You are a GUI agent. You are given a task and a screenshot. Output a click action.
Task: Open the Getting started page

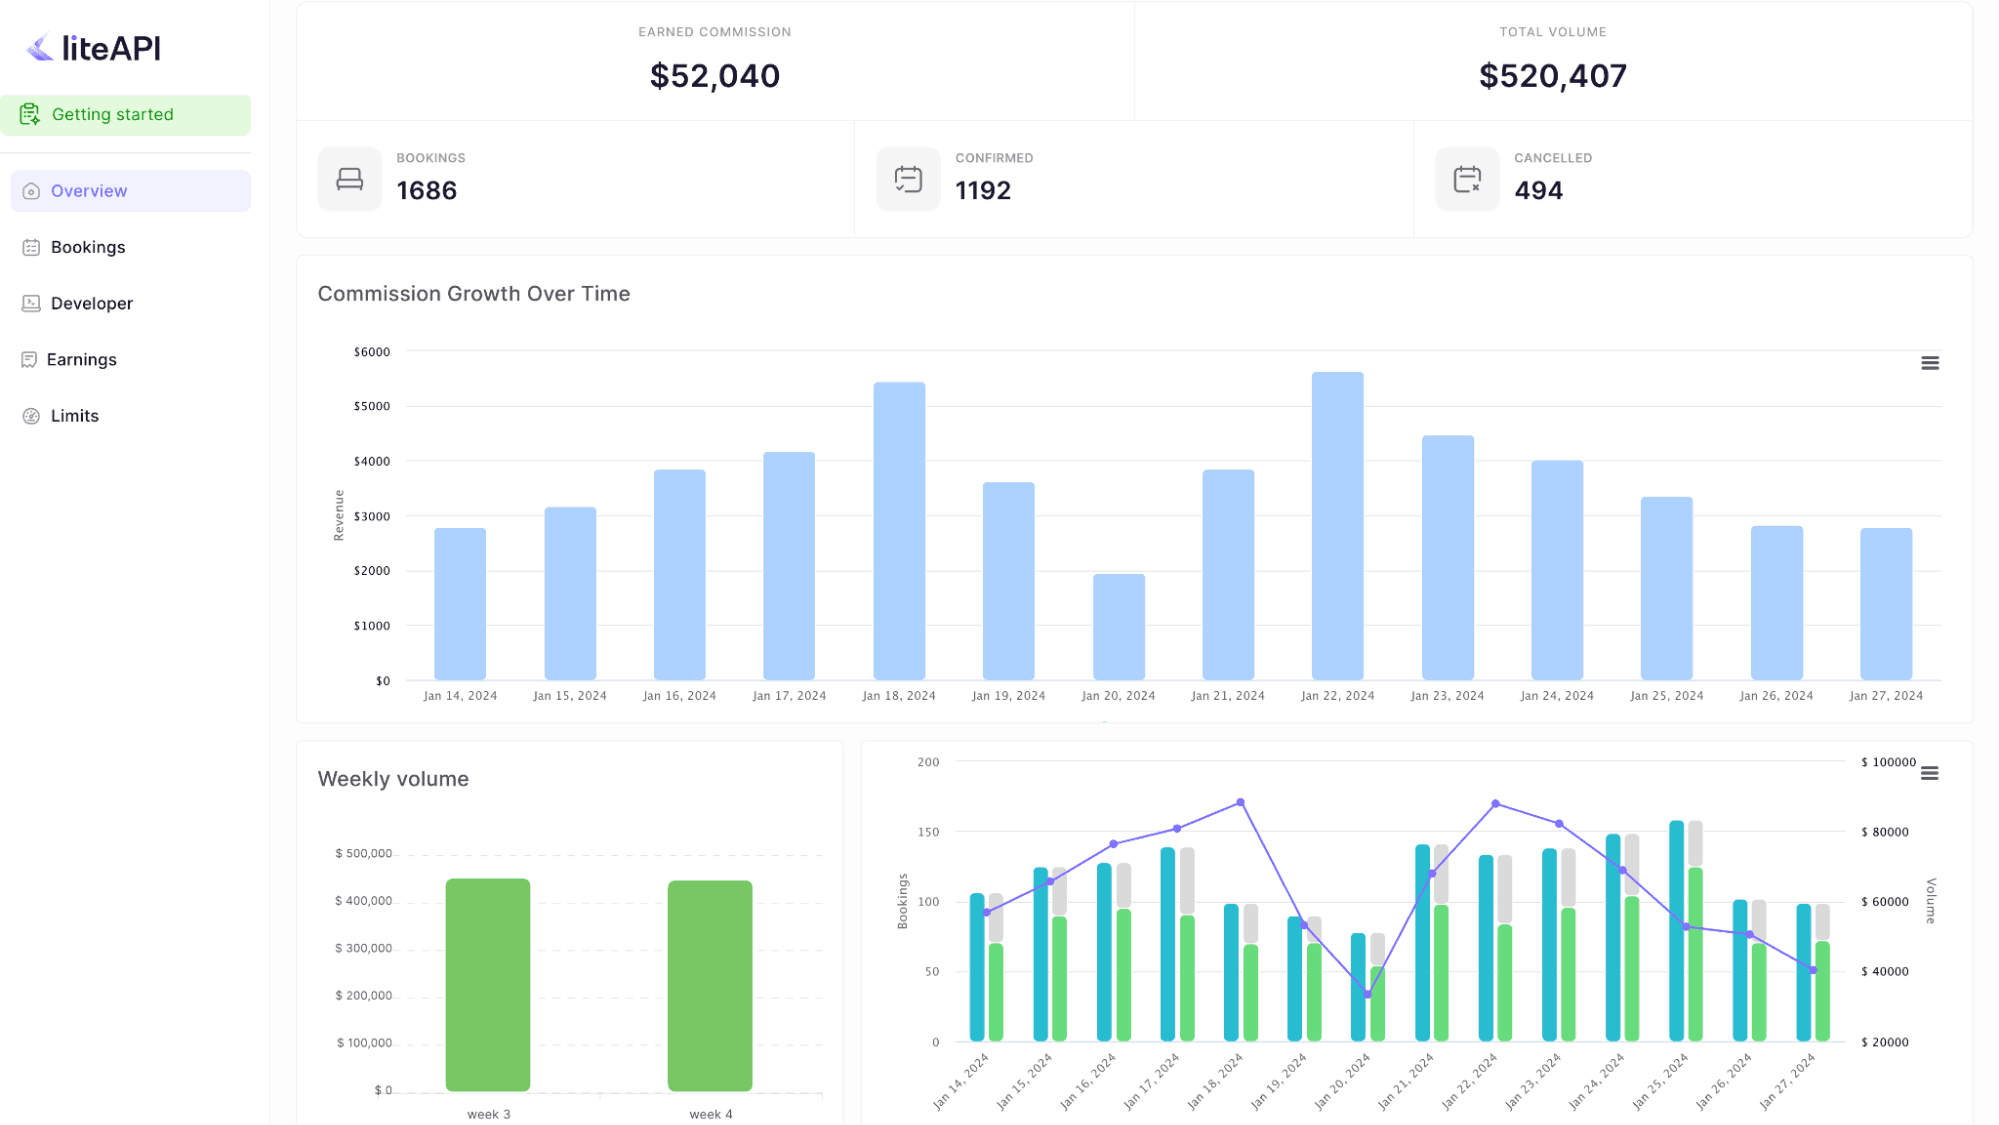point(112,115)
